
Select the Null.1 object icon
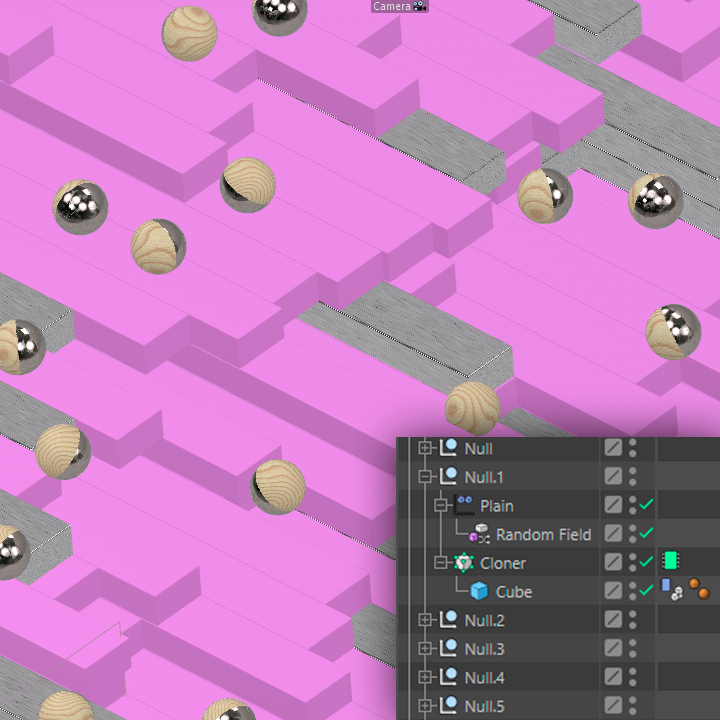click(x=449, y=476)
